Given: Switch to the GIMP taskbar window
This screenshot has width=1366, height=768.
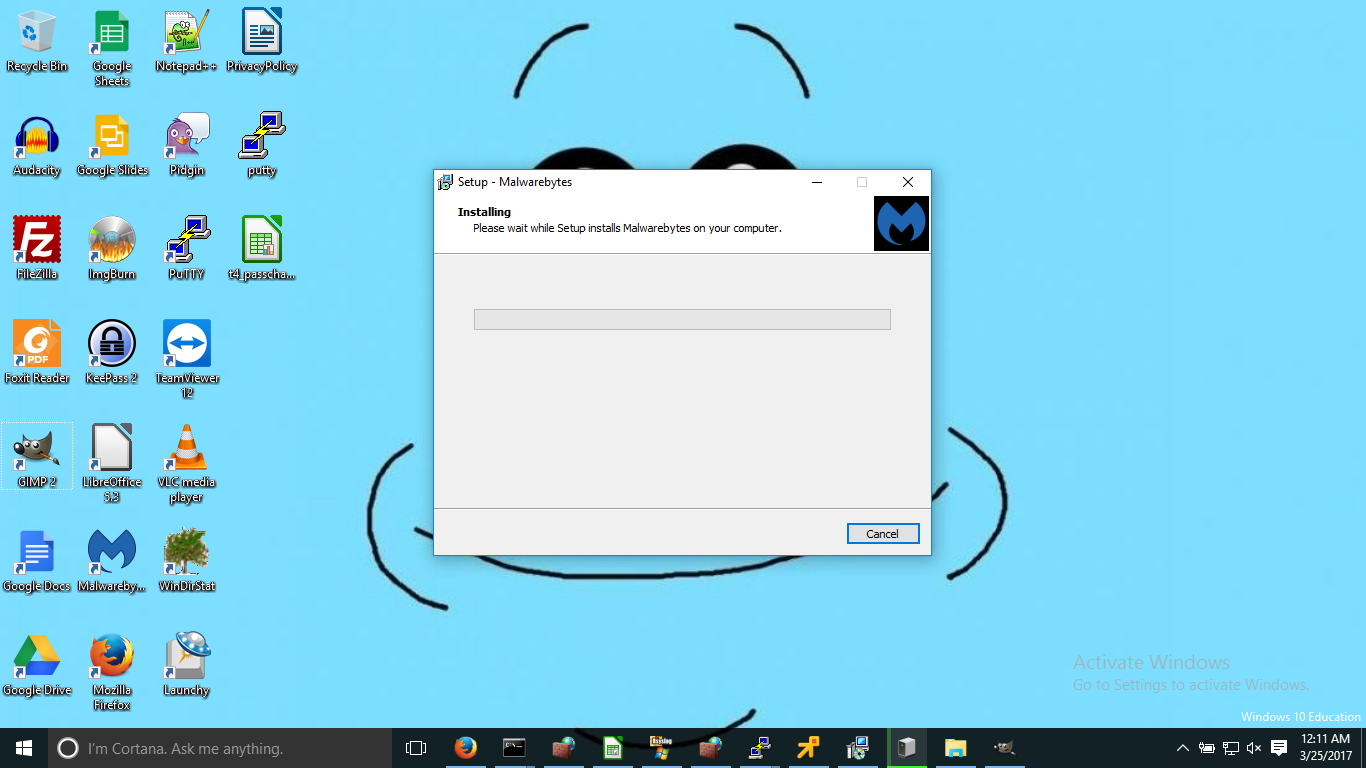Looking at the screenshot, I should point(1004,748).
